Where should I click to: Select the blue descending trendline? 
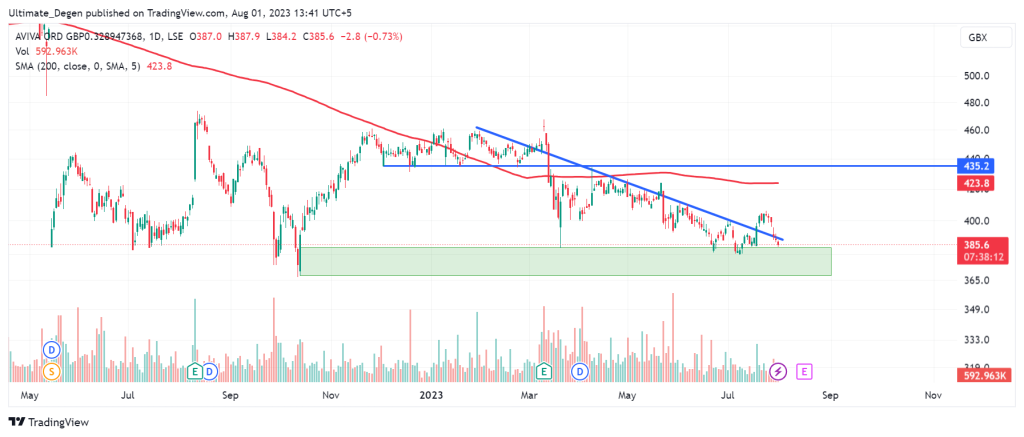point(630,184)
